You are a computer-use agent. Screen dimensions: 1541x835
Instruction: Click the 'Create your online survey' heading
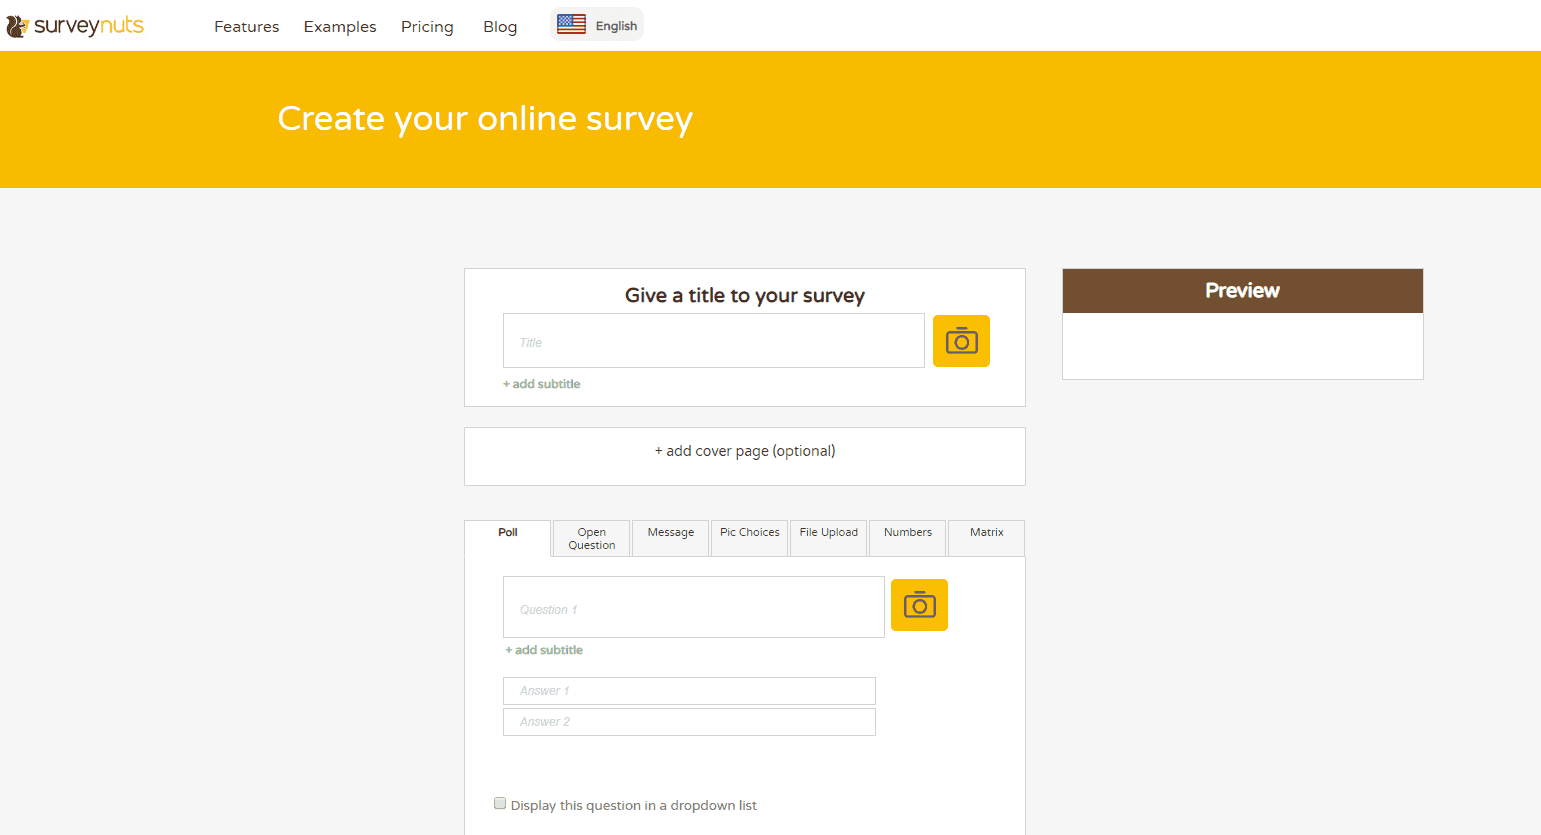[x=485, y=119]
